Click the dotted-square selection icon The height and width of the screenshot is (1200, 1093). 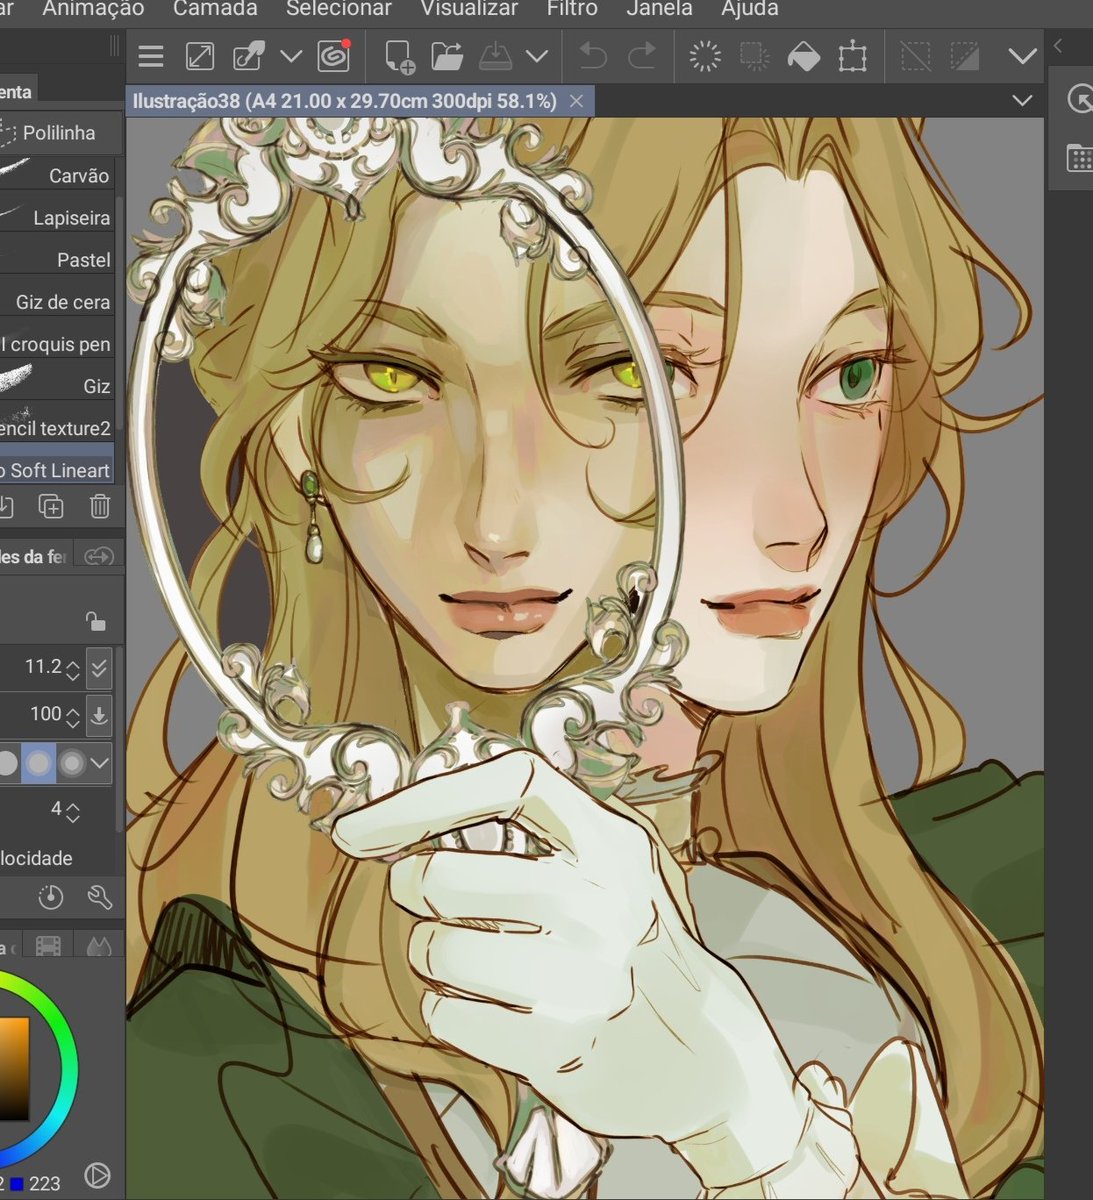[755, 56]
